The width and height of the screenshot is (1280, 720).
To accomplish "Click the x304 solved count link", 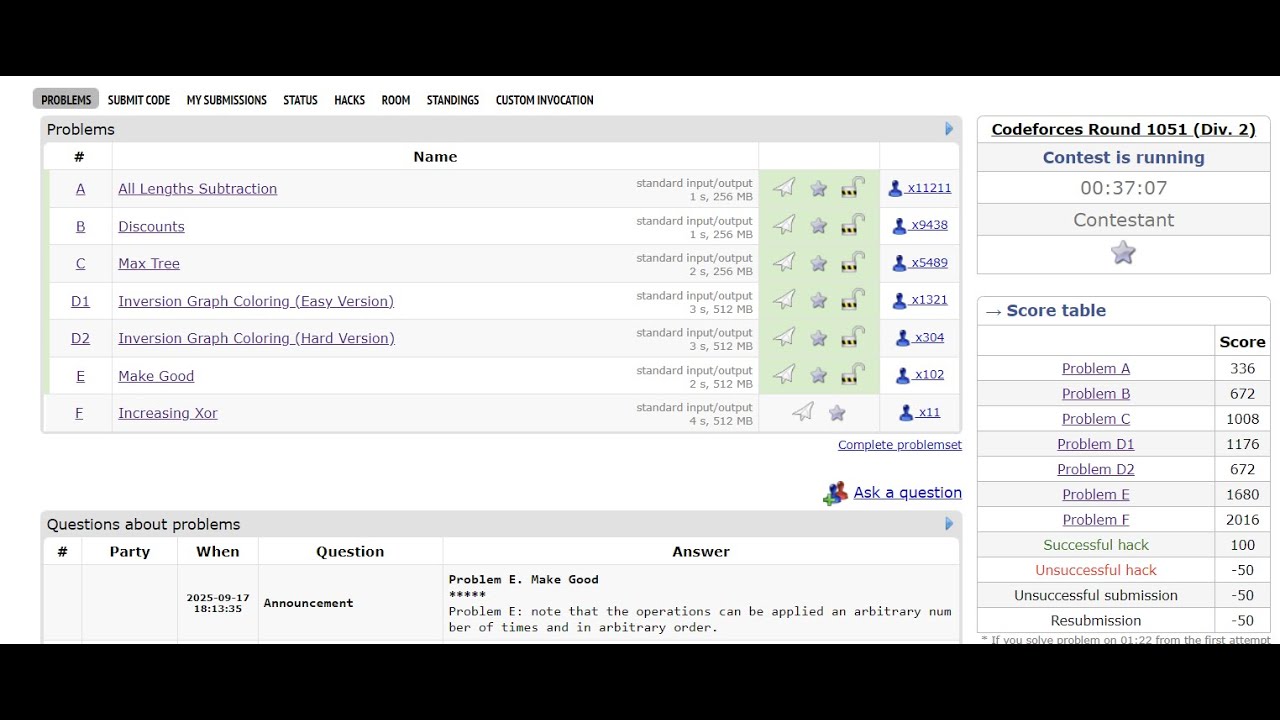I will click(x=929, y=338).
